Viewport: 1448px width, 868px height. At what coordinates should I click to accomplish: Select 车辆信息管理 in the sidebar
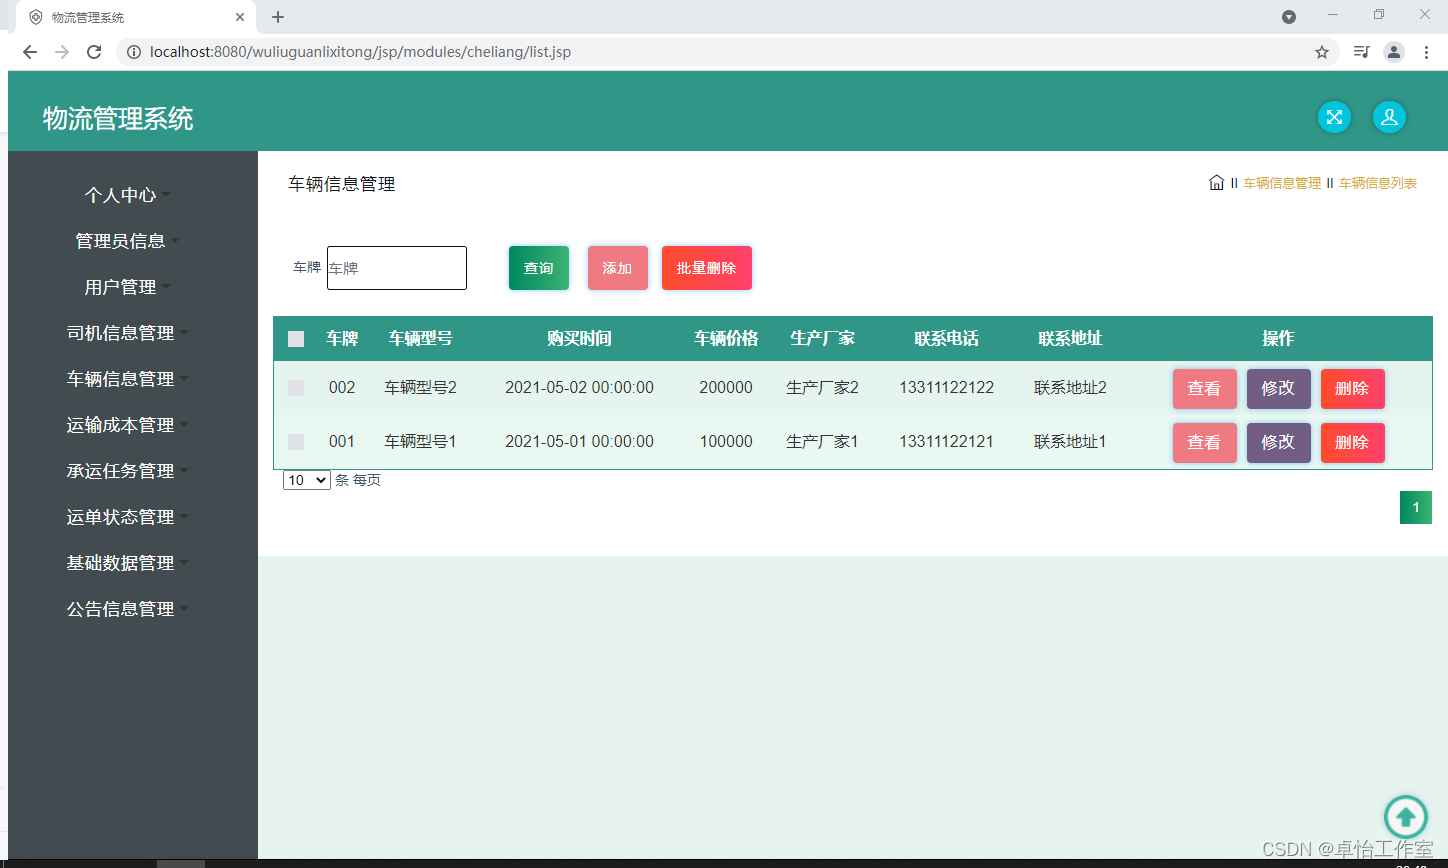coord(120,379)
